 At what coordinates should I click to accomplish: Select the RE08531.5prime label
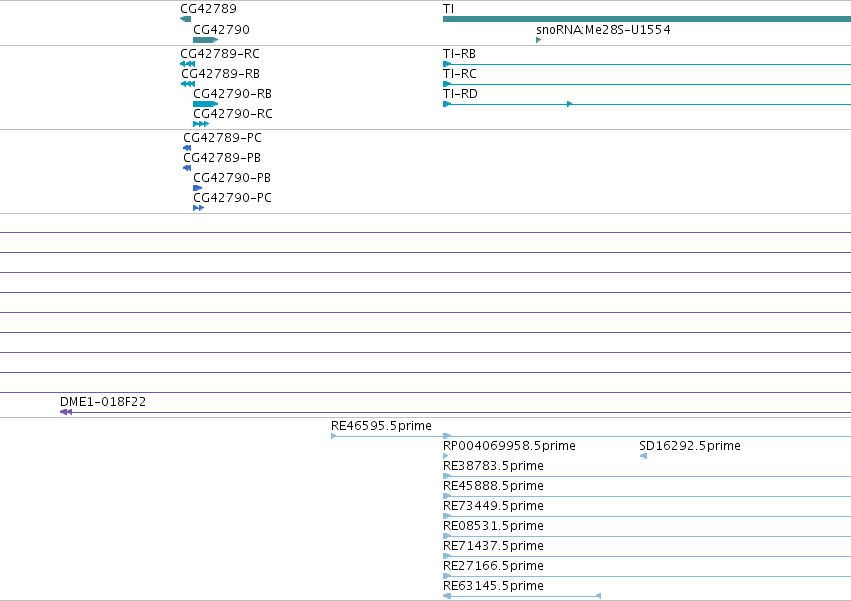coord(493,527)
